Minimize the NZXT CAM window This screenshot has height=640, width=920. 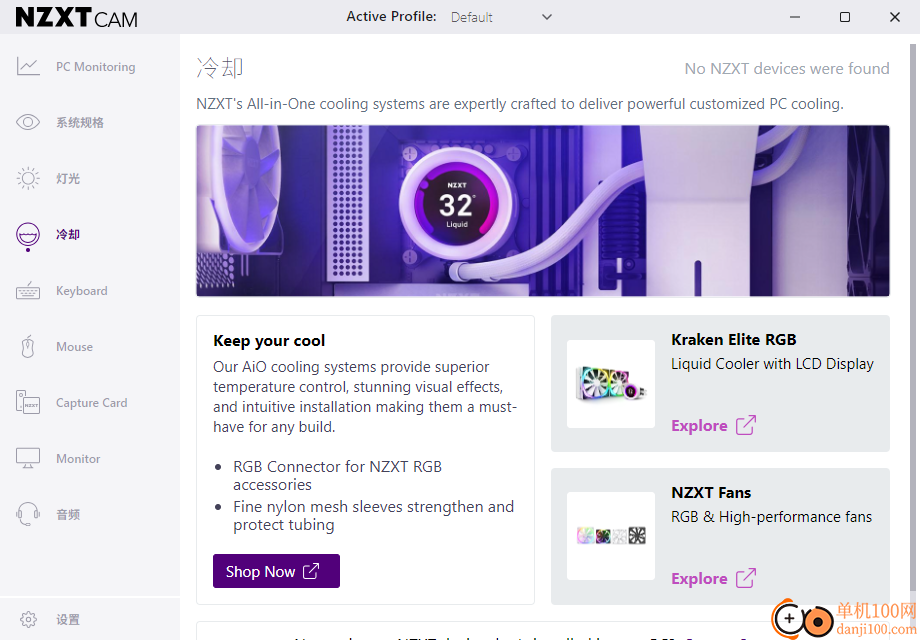(x=795, y=17)
